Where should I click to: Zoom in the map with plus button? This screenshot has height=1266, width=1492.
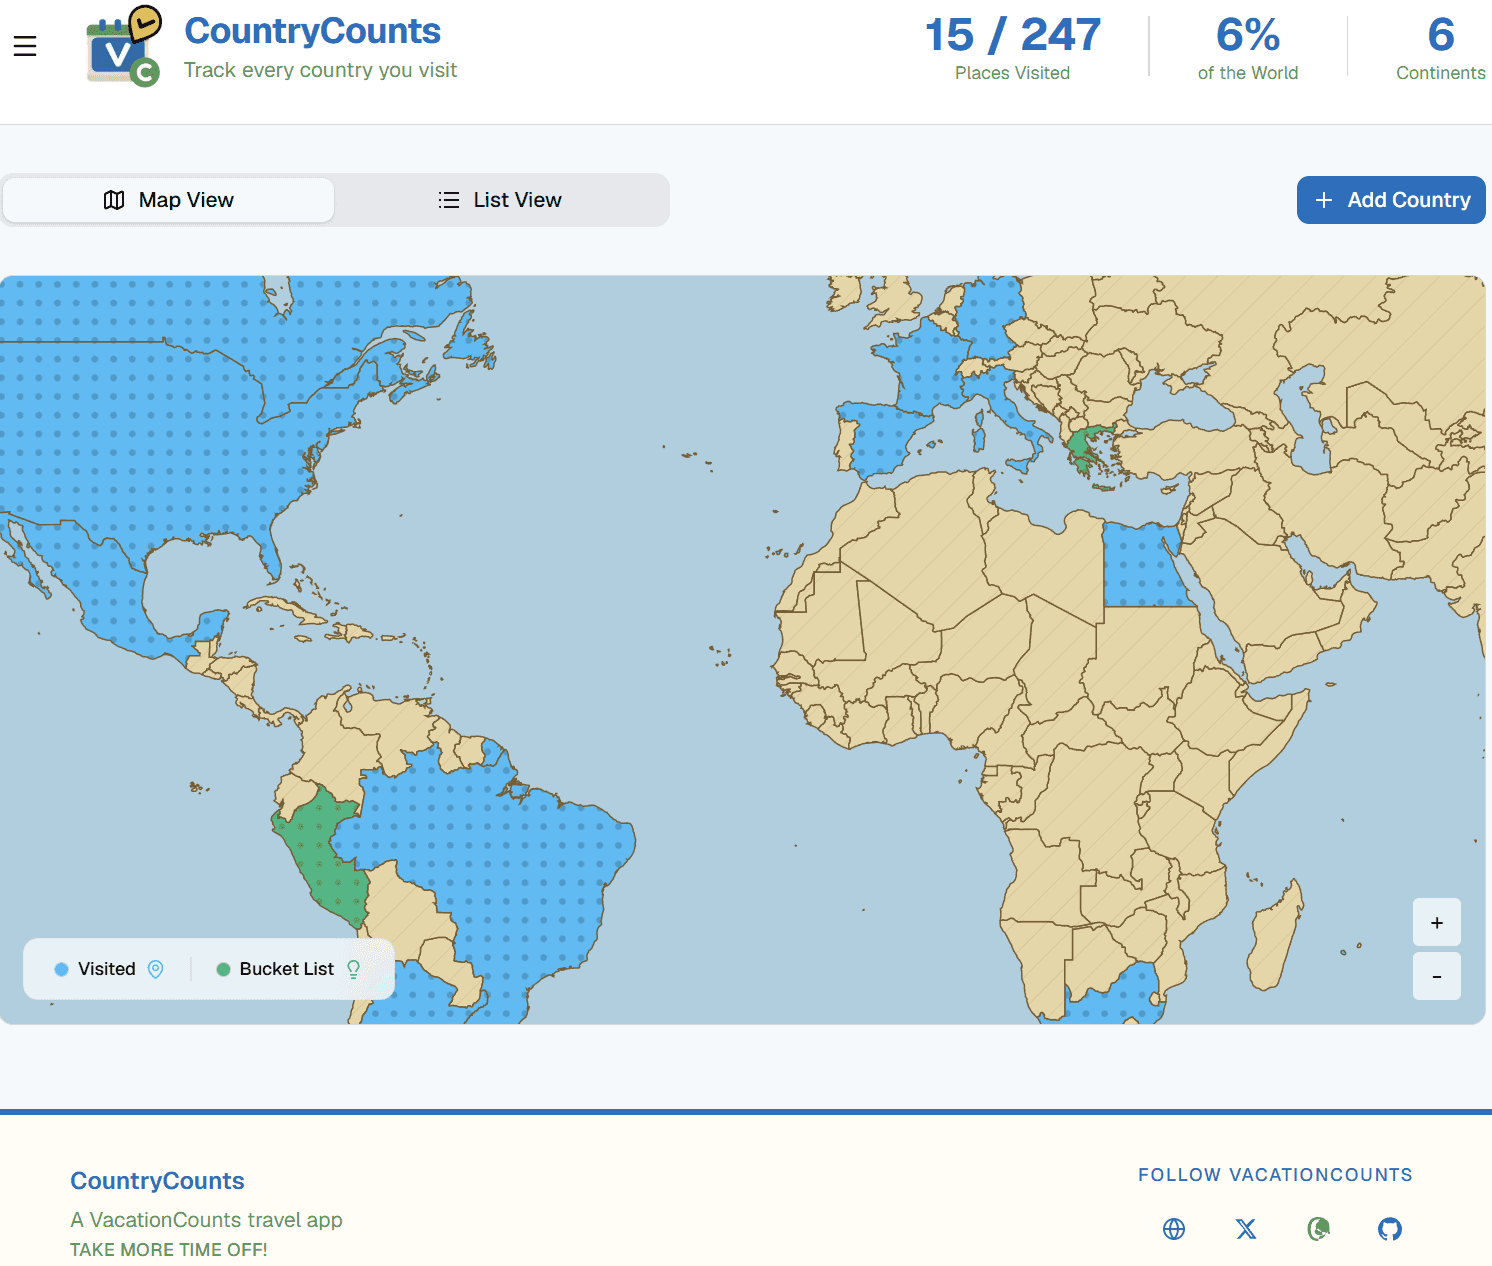click(1437, 923)
